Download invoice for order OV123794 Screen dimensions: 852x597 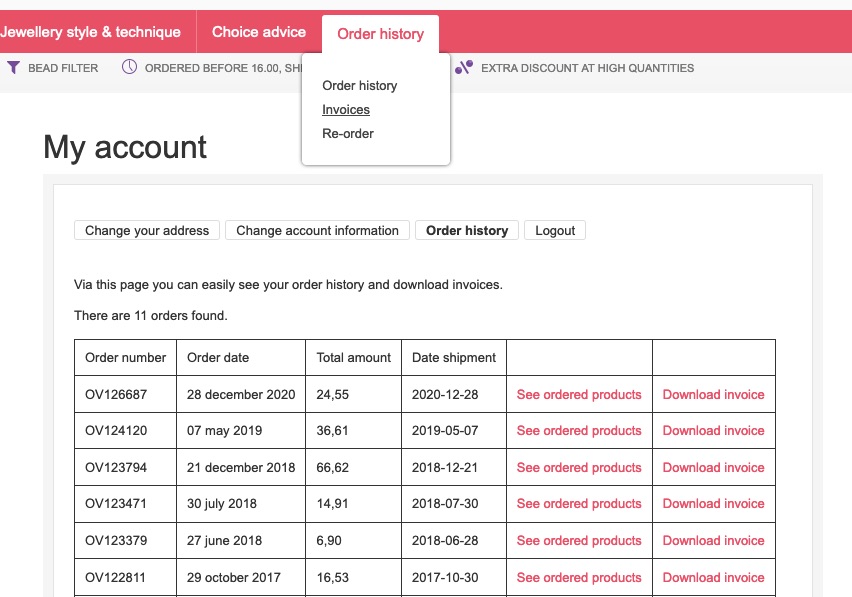pos(713,468)
